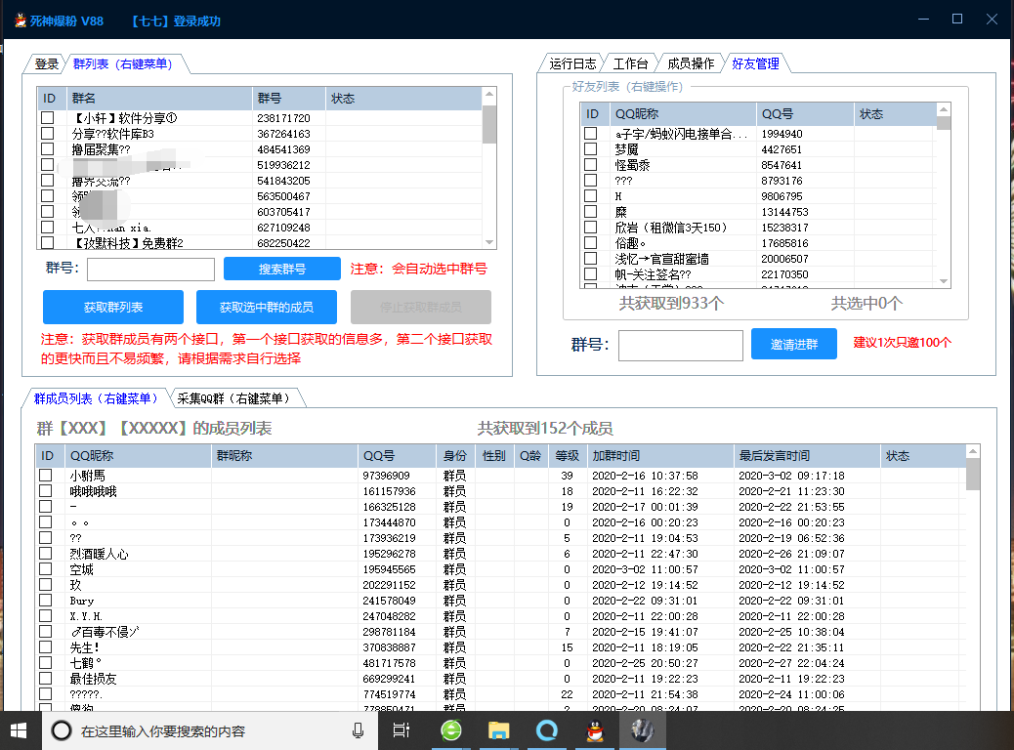The height and width of the screenshot is (750, 1014).
Task: Open File Explorer from the taskbar
Action: (499, 731)
